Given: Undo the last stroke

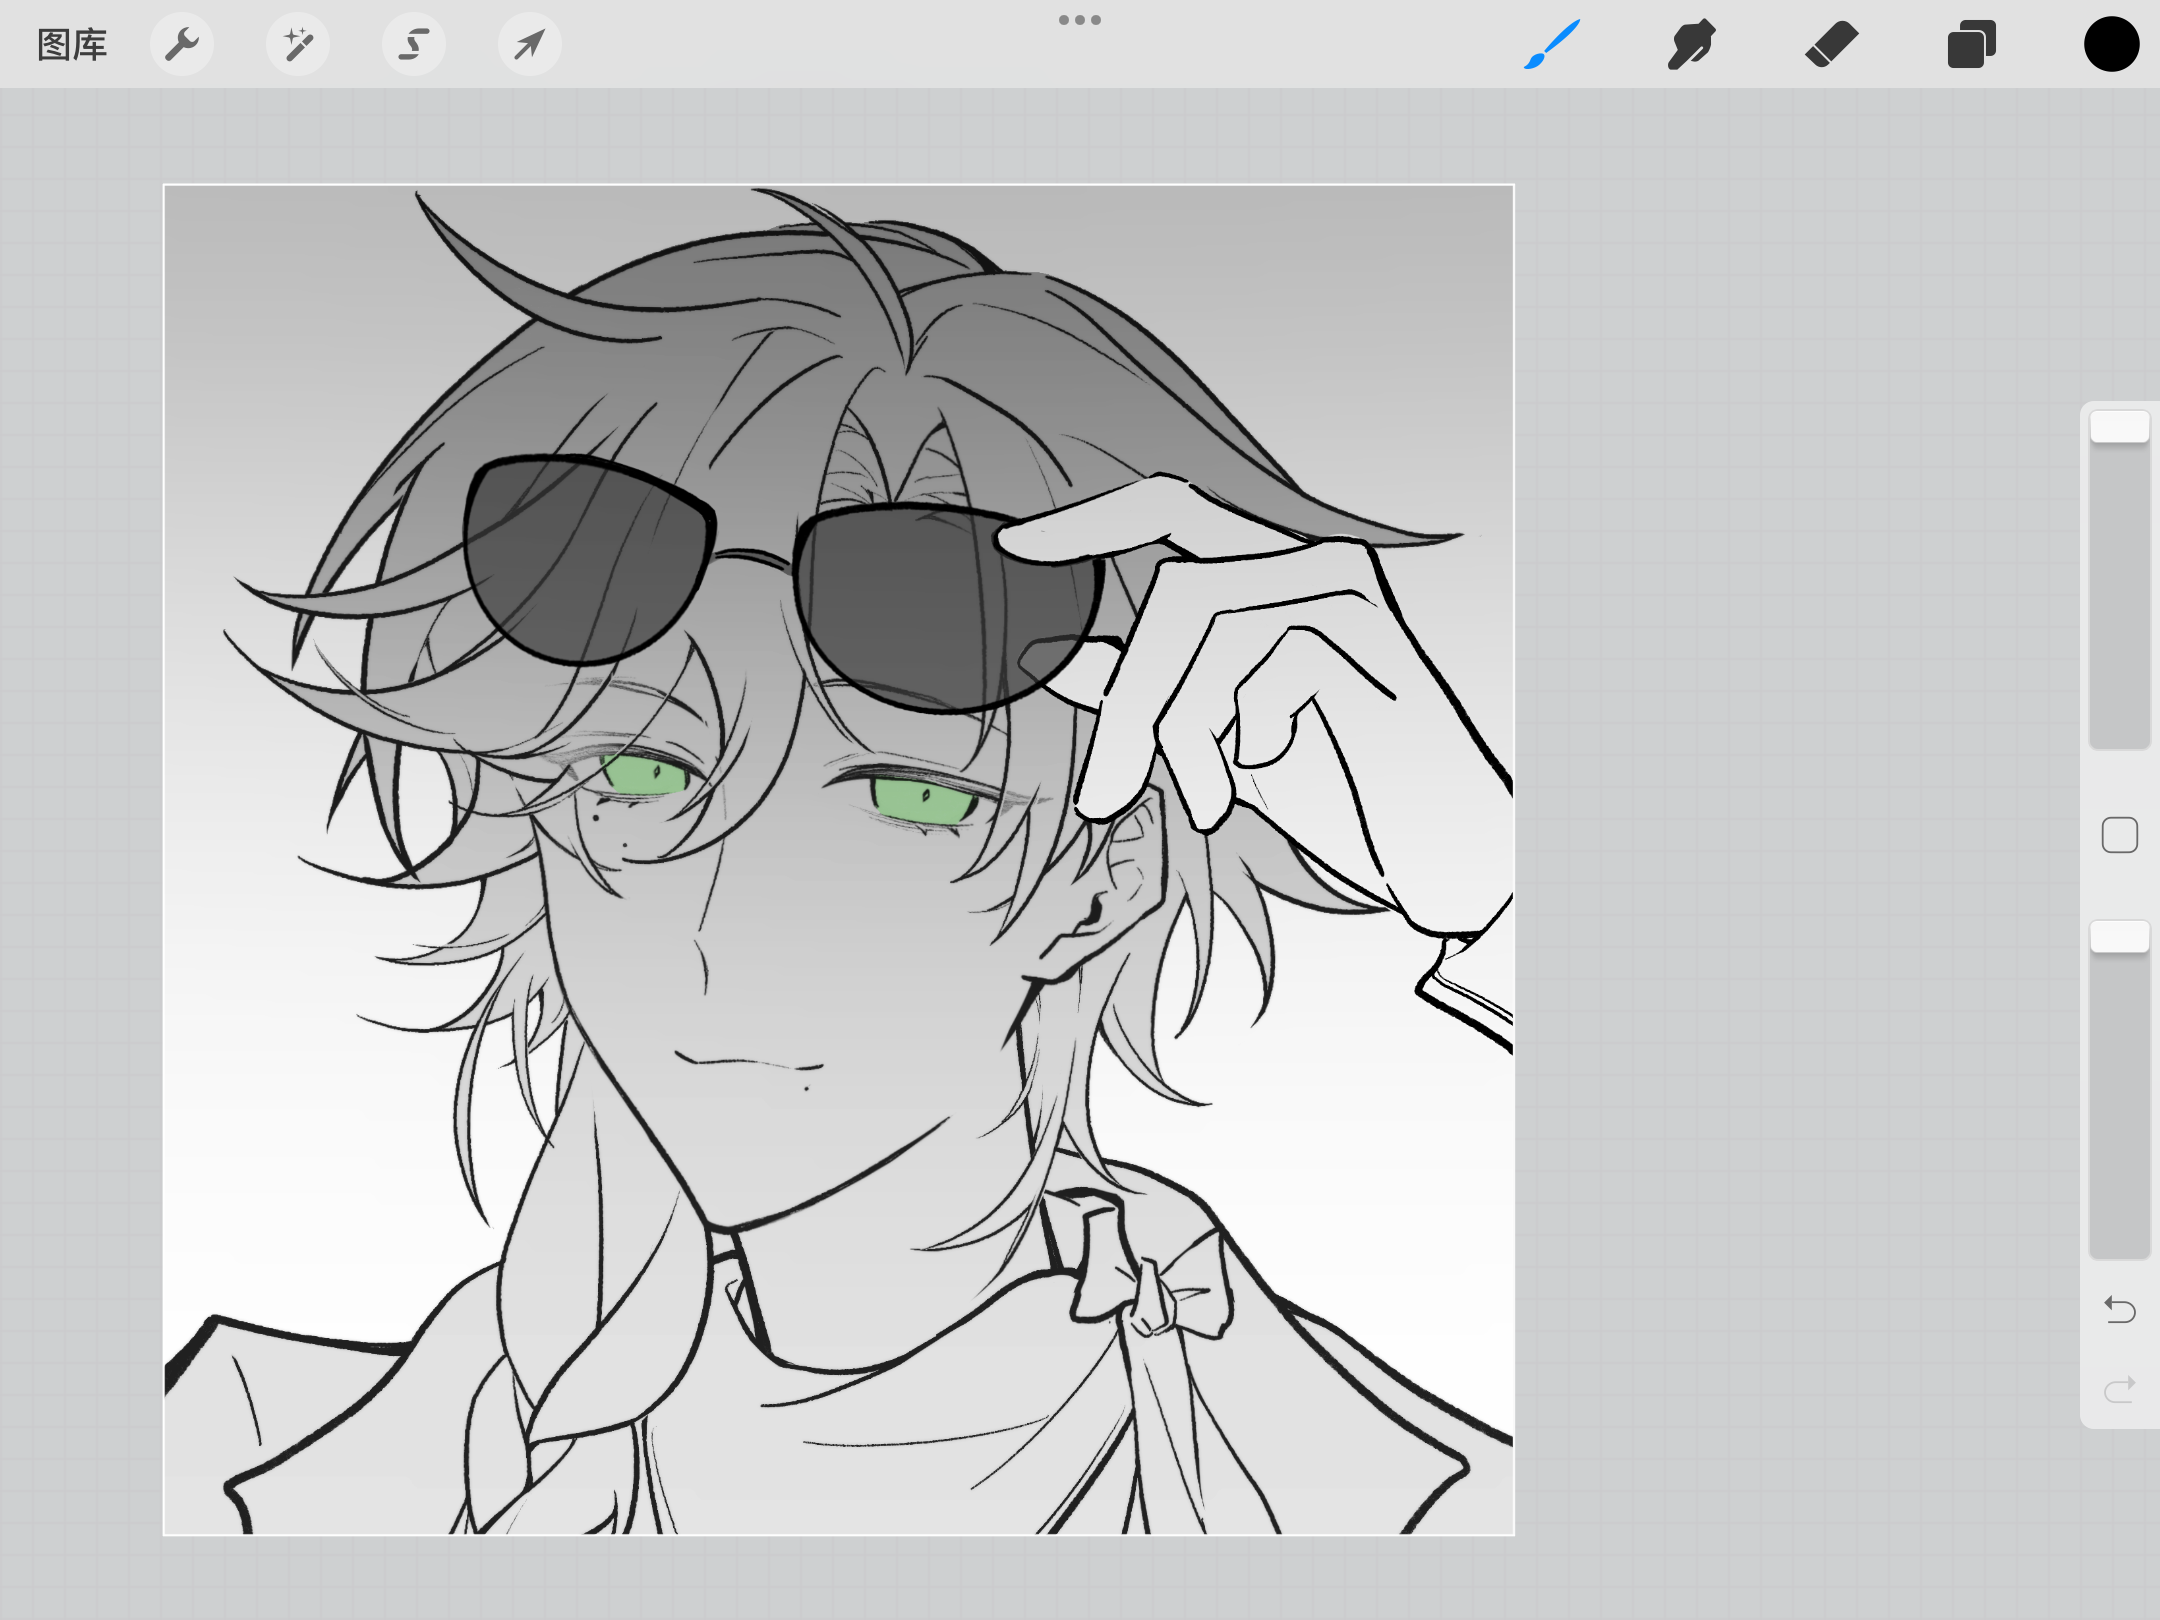Looking at the screenshot, I should tap(2119, 1309).
